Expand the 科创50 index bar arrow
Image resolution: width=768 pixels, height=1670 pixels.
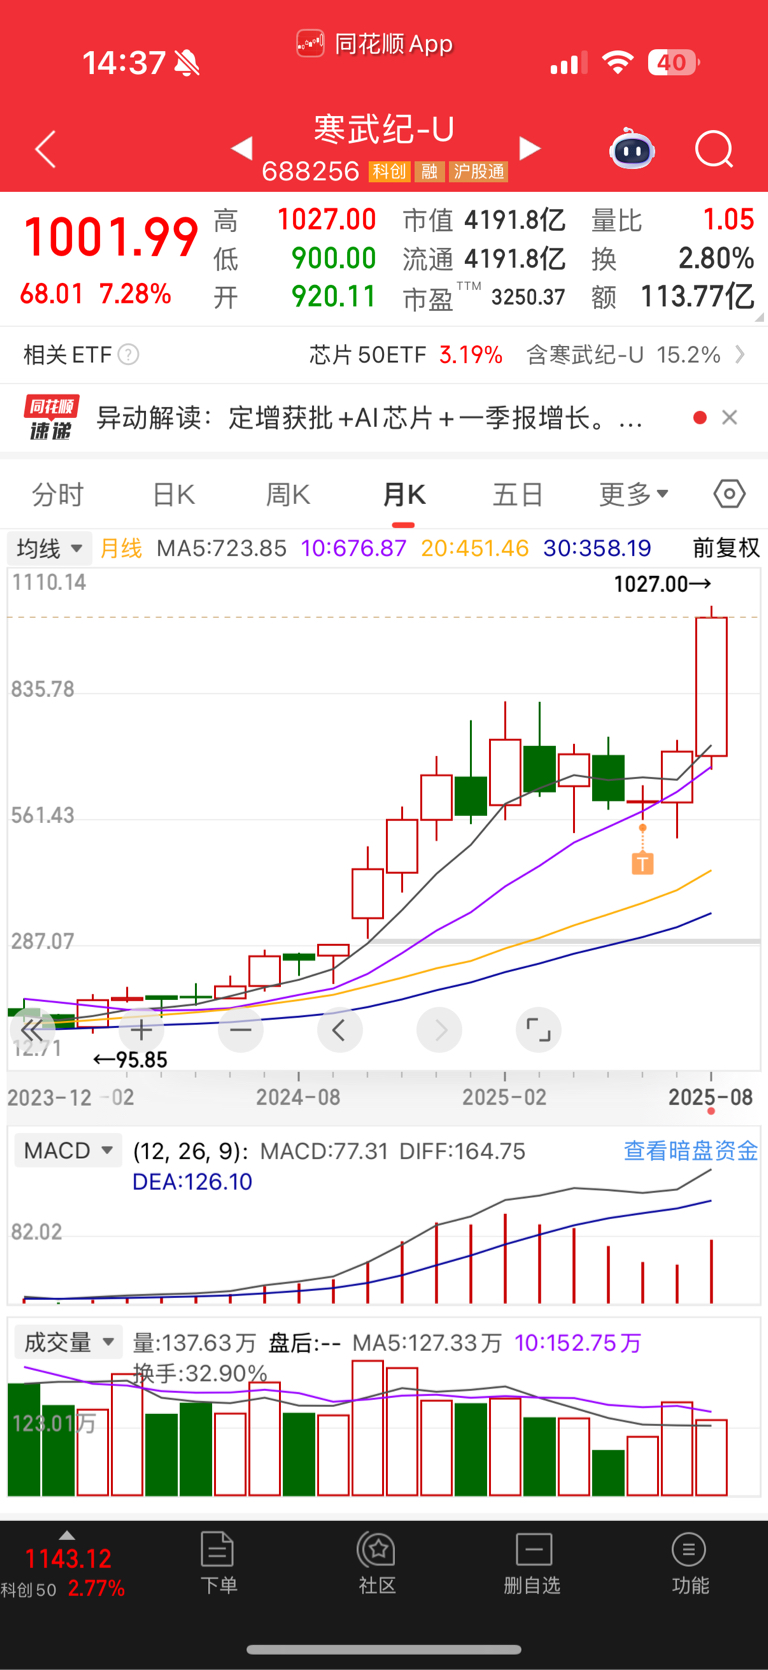[66, 1535]
